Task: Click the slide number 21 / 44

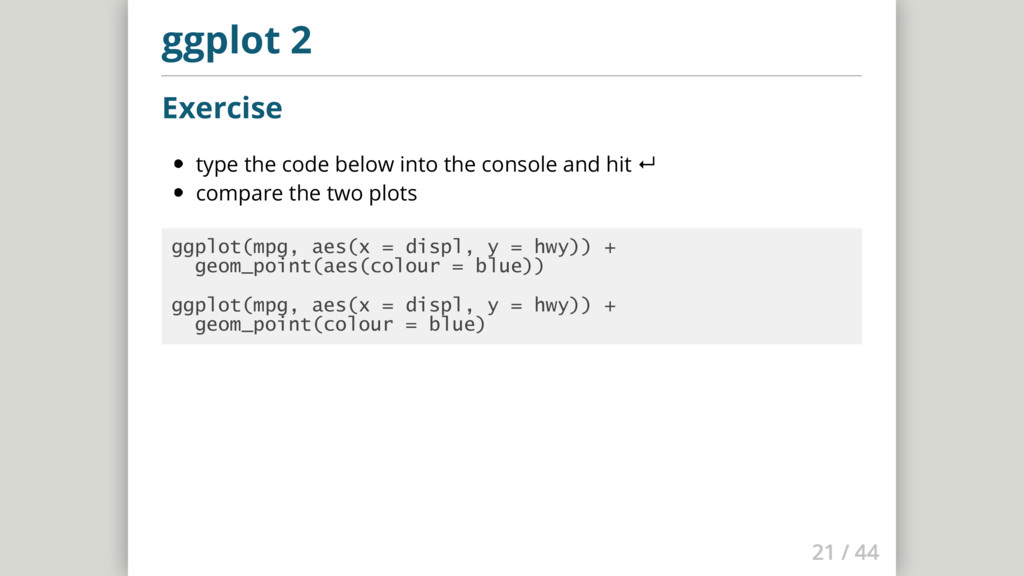Action: (845, 552)
